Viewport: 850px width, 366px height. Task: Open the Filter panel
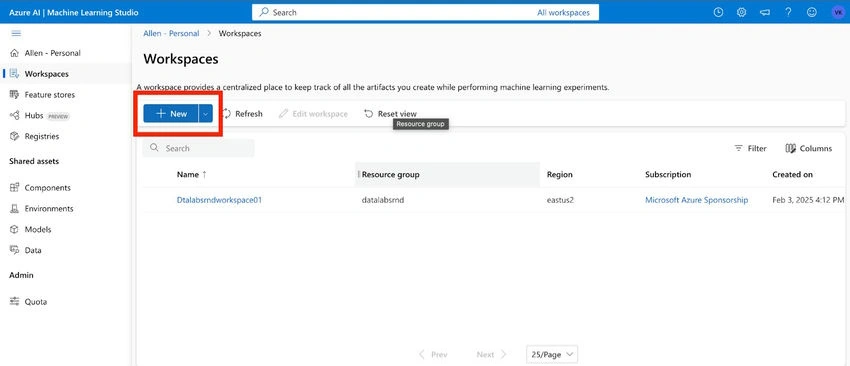point(750,149)
